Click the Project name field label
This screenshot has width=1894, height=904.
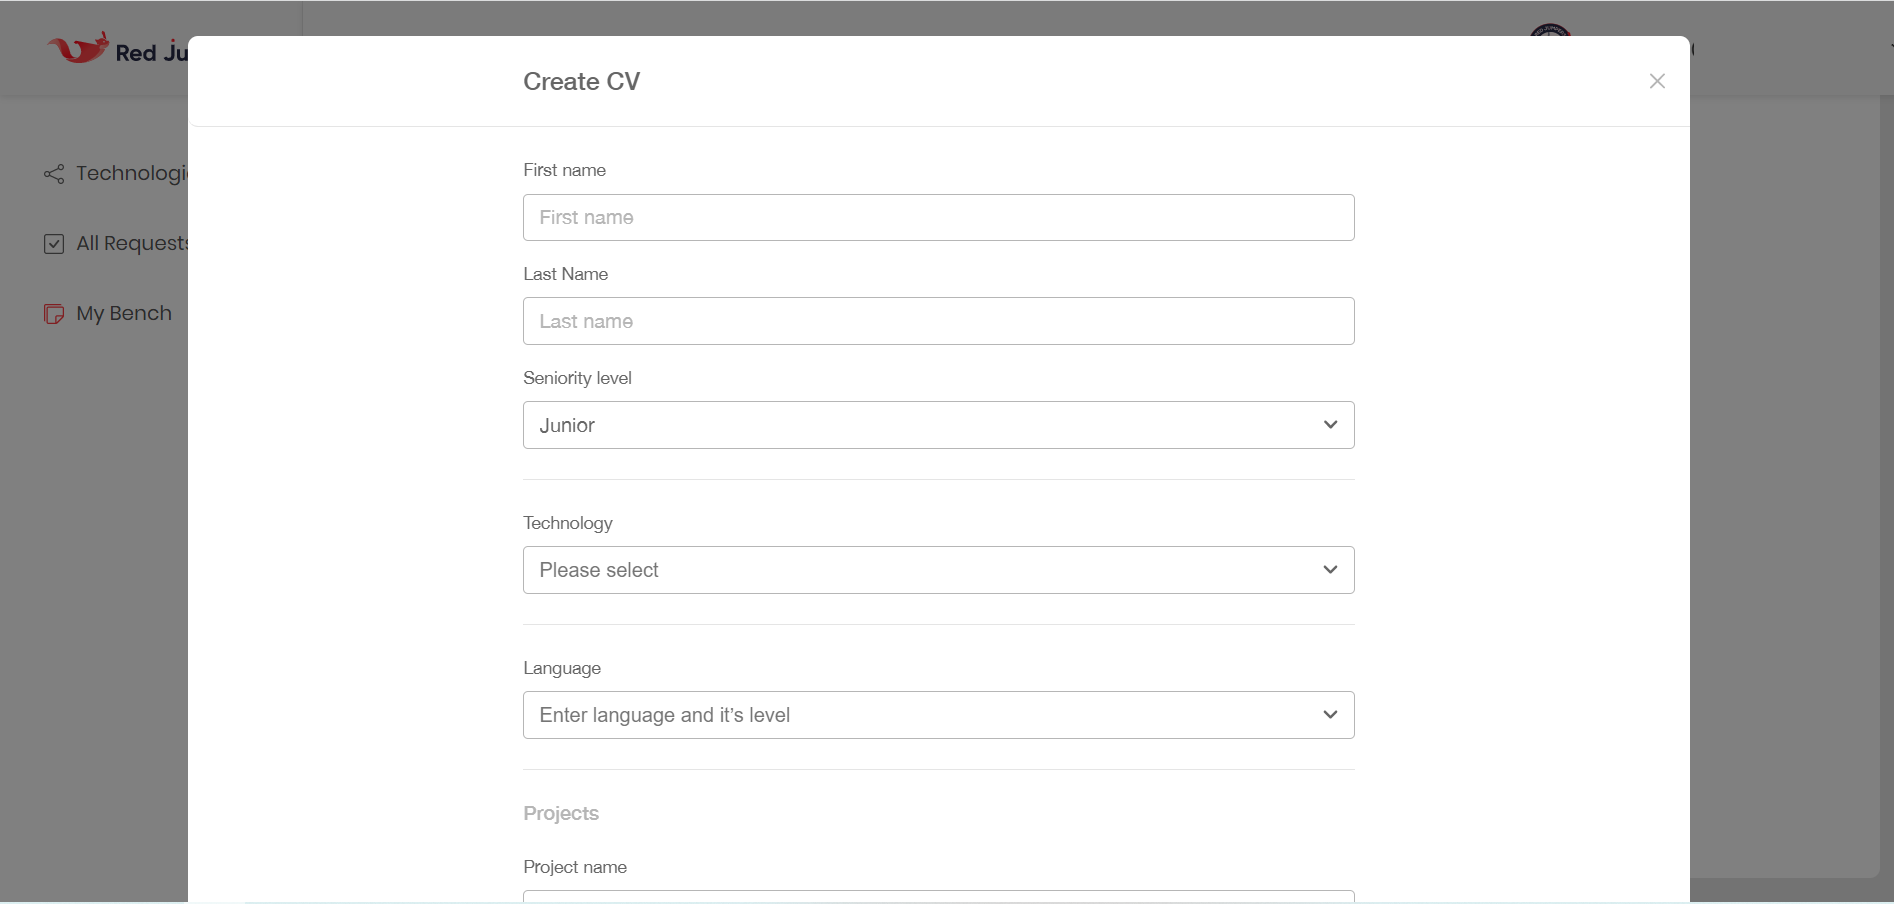coord(575,867)
